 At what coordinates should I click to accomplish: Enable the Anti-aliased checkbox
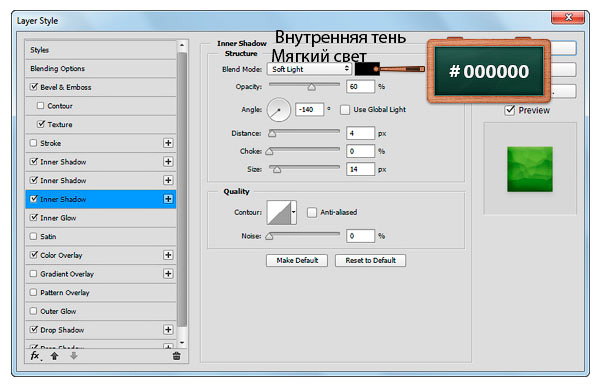(x=312, y=212)
